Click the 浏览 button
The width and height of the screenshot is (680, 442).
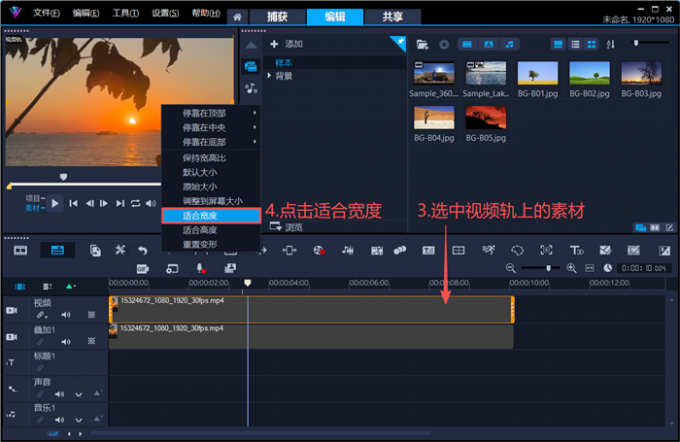click(x=286, y=227)
